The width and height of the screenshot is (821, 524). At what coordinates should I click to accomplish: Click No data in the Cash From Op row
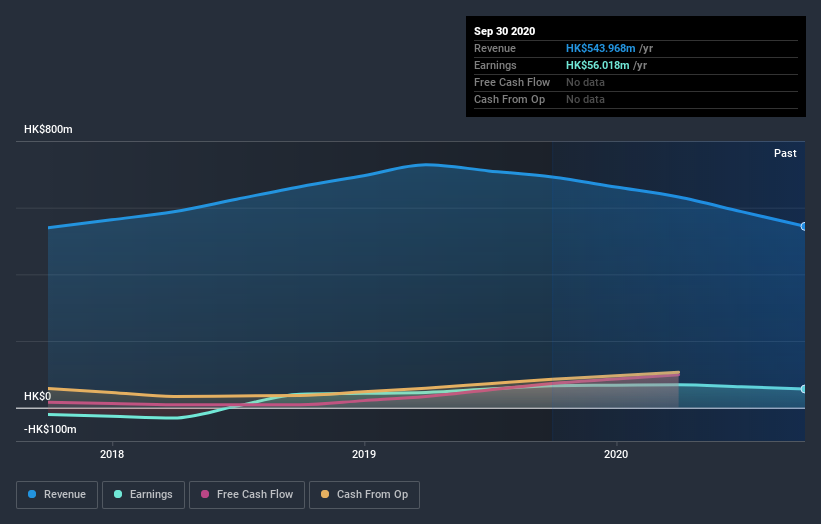click(585, 99)
